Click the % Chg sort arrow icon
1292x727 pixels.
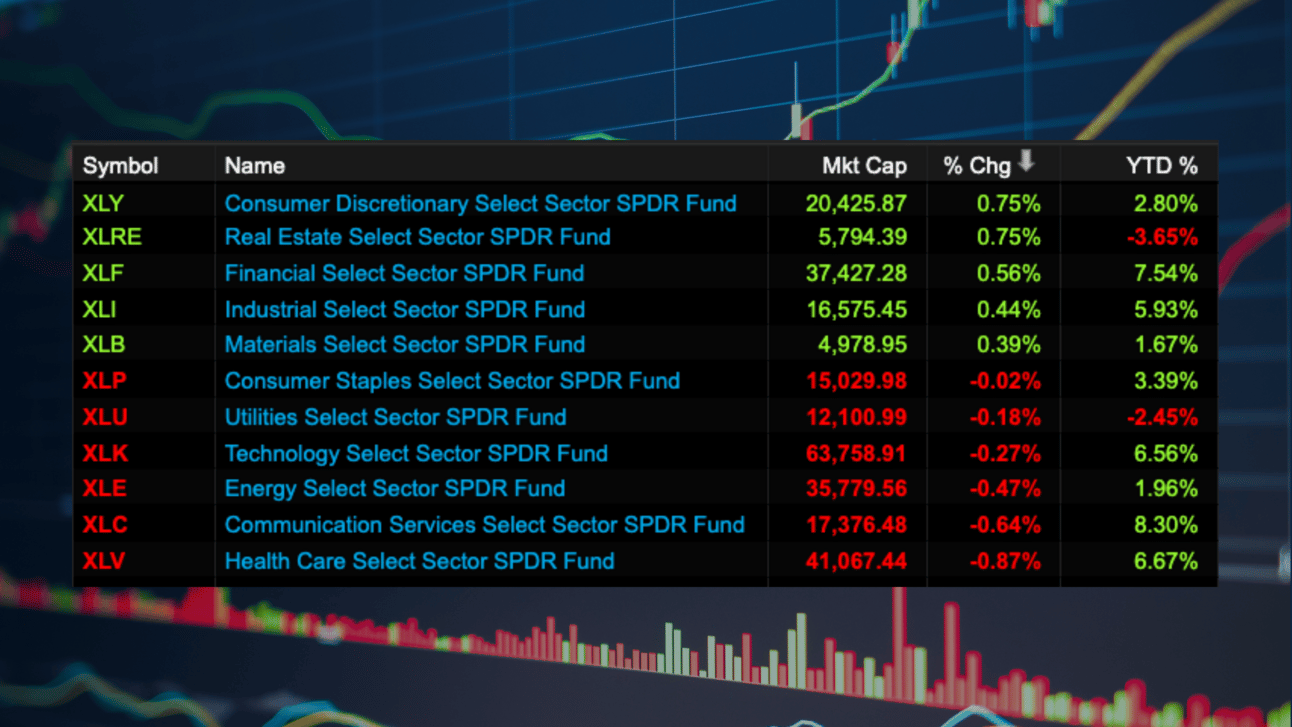[1025, 162]
